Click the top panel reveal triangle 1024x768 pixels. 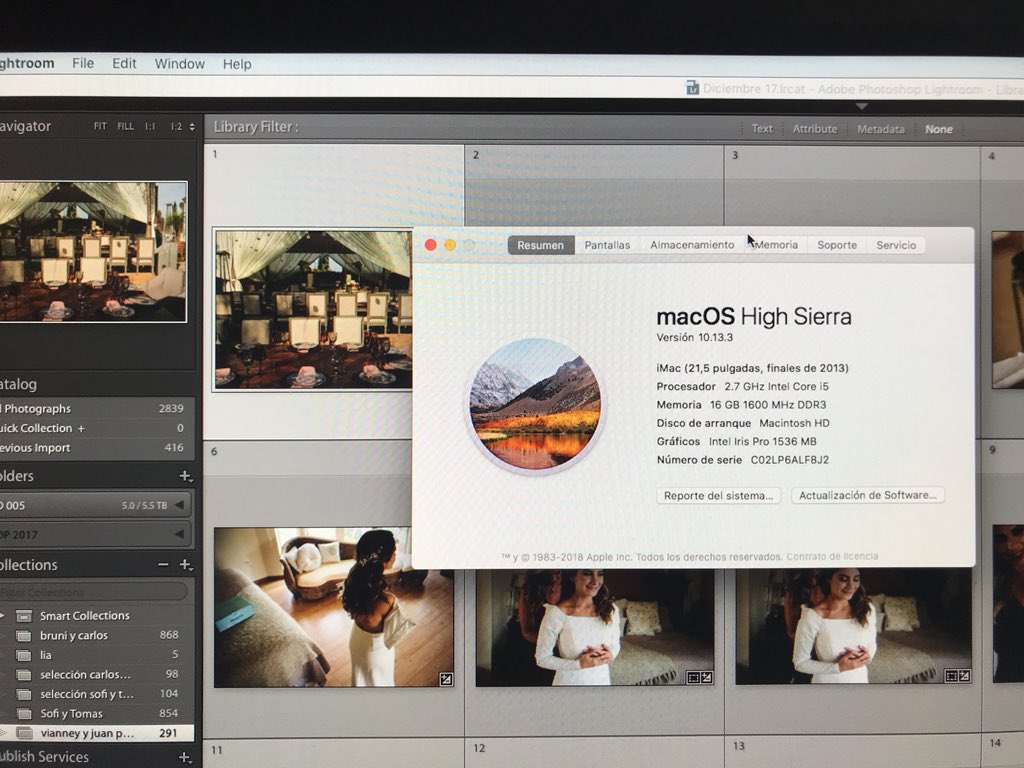[x=861, y=106]
